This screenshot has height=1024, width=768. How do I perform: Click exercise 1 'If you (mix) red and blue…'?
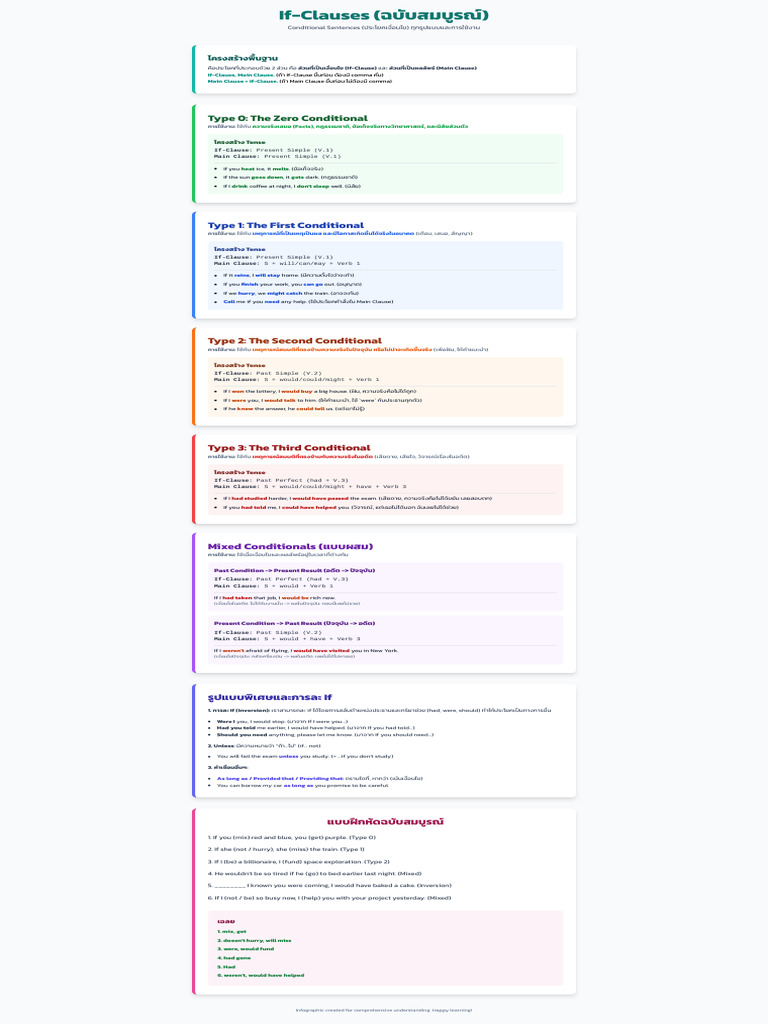click(292, 837)
